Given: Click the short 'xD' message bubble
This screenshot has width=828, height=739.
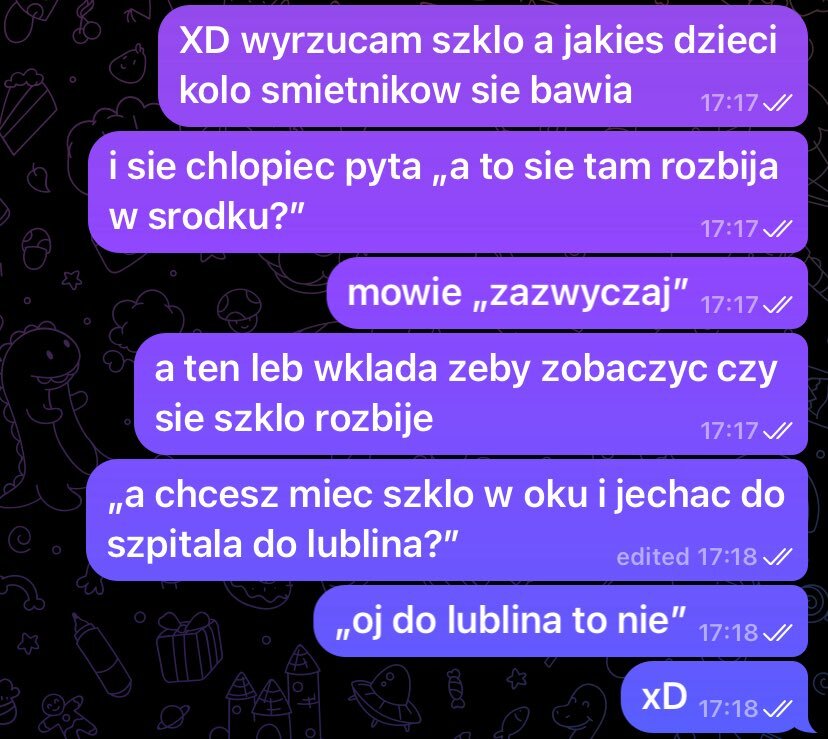Looking at the screenshot, I should [714, 697].
